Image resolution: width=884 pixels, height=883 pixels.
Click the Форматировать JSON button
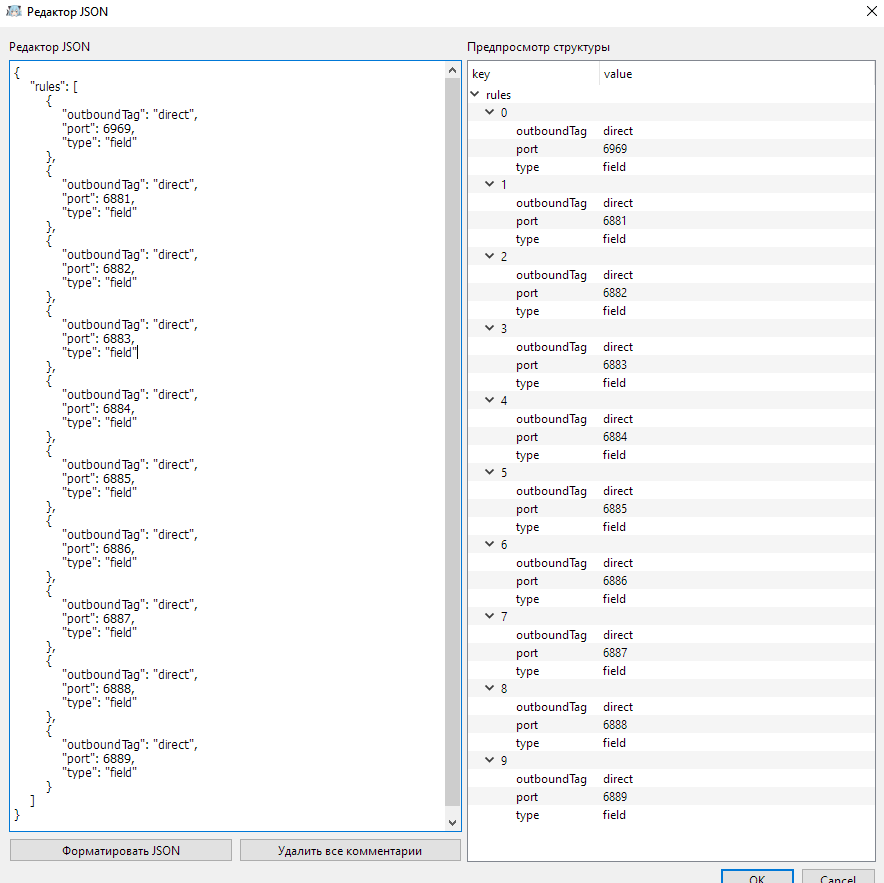[x=121, y=850]
